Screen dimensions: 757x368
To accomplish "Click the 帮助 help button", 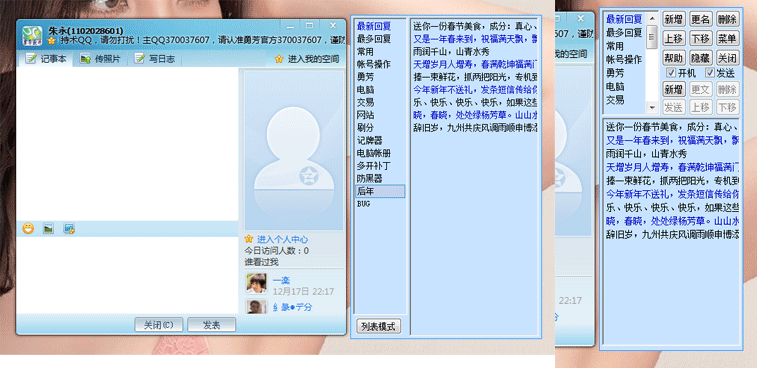I will (673, 58).
